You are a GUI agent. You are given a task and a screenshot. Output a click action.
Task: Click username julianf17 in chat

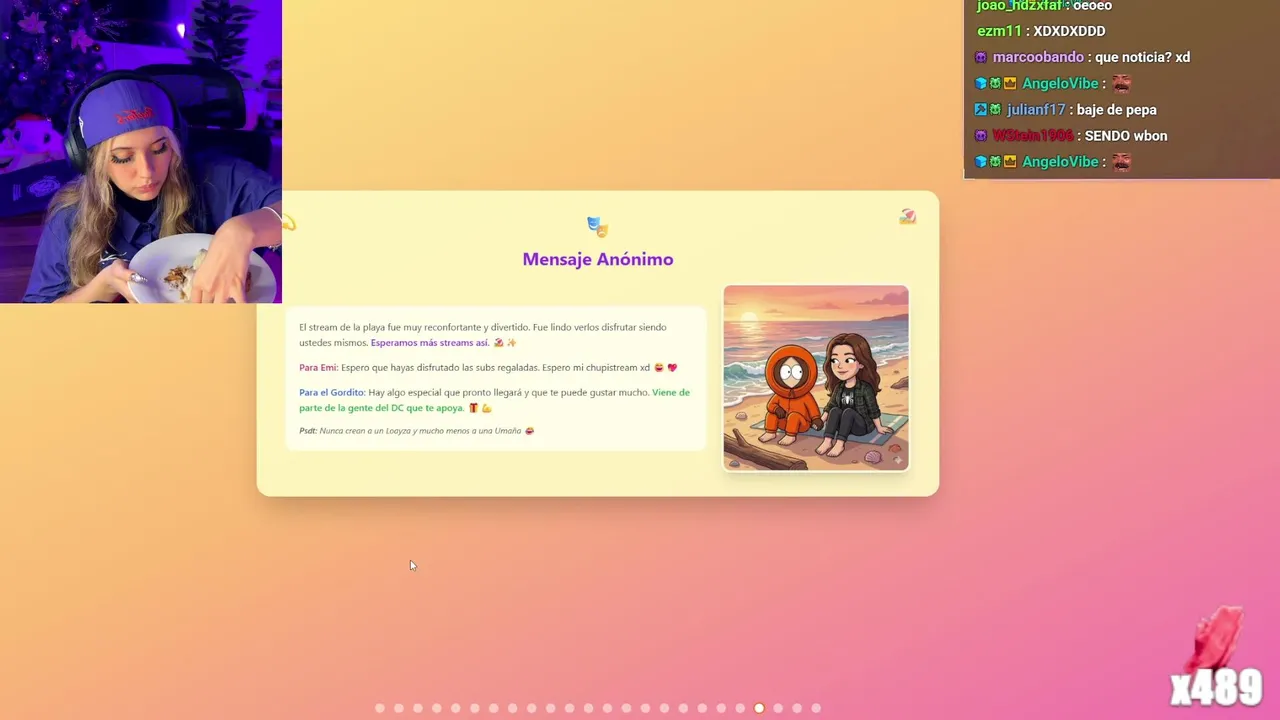point(1036,110)
